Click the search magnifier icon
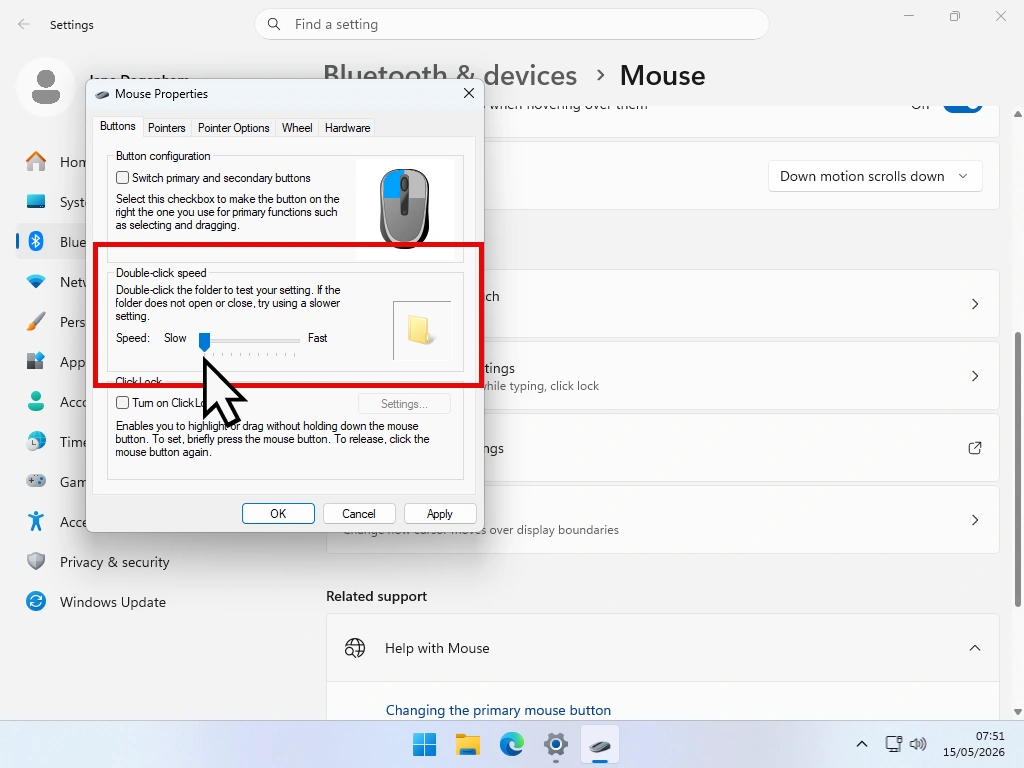The width and height of the screenshot is (1024, 768). tap(274, 24)
